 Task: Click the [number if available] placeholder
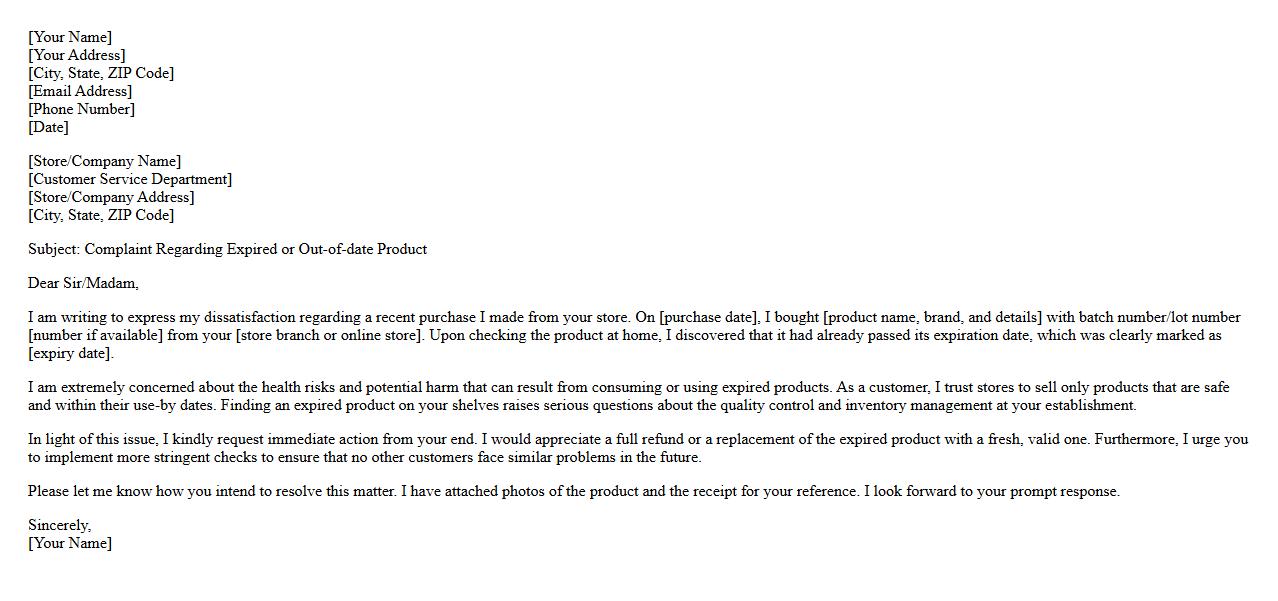[95, 335]
